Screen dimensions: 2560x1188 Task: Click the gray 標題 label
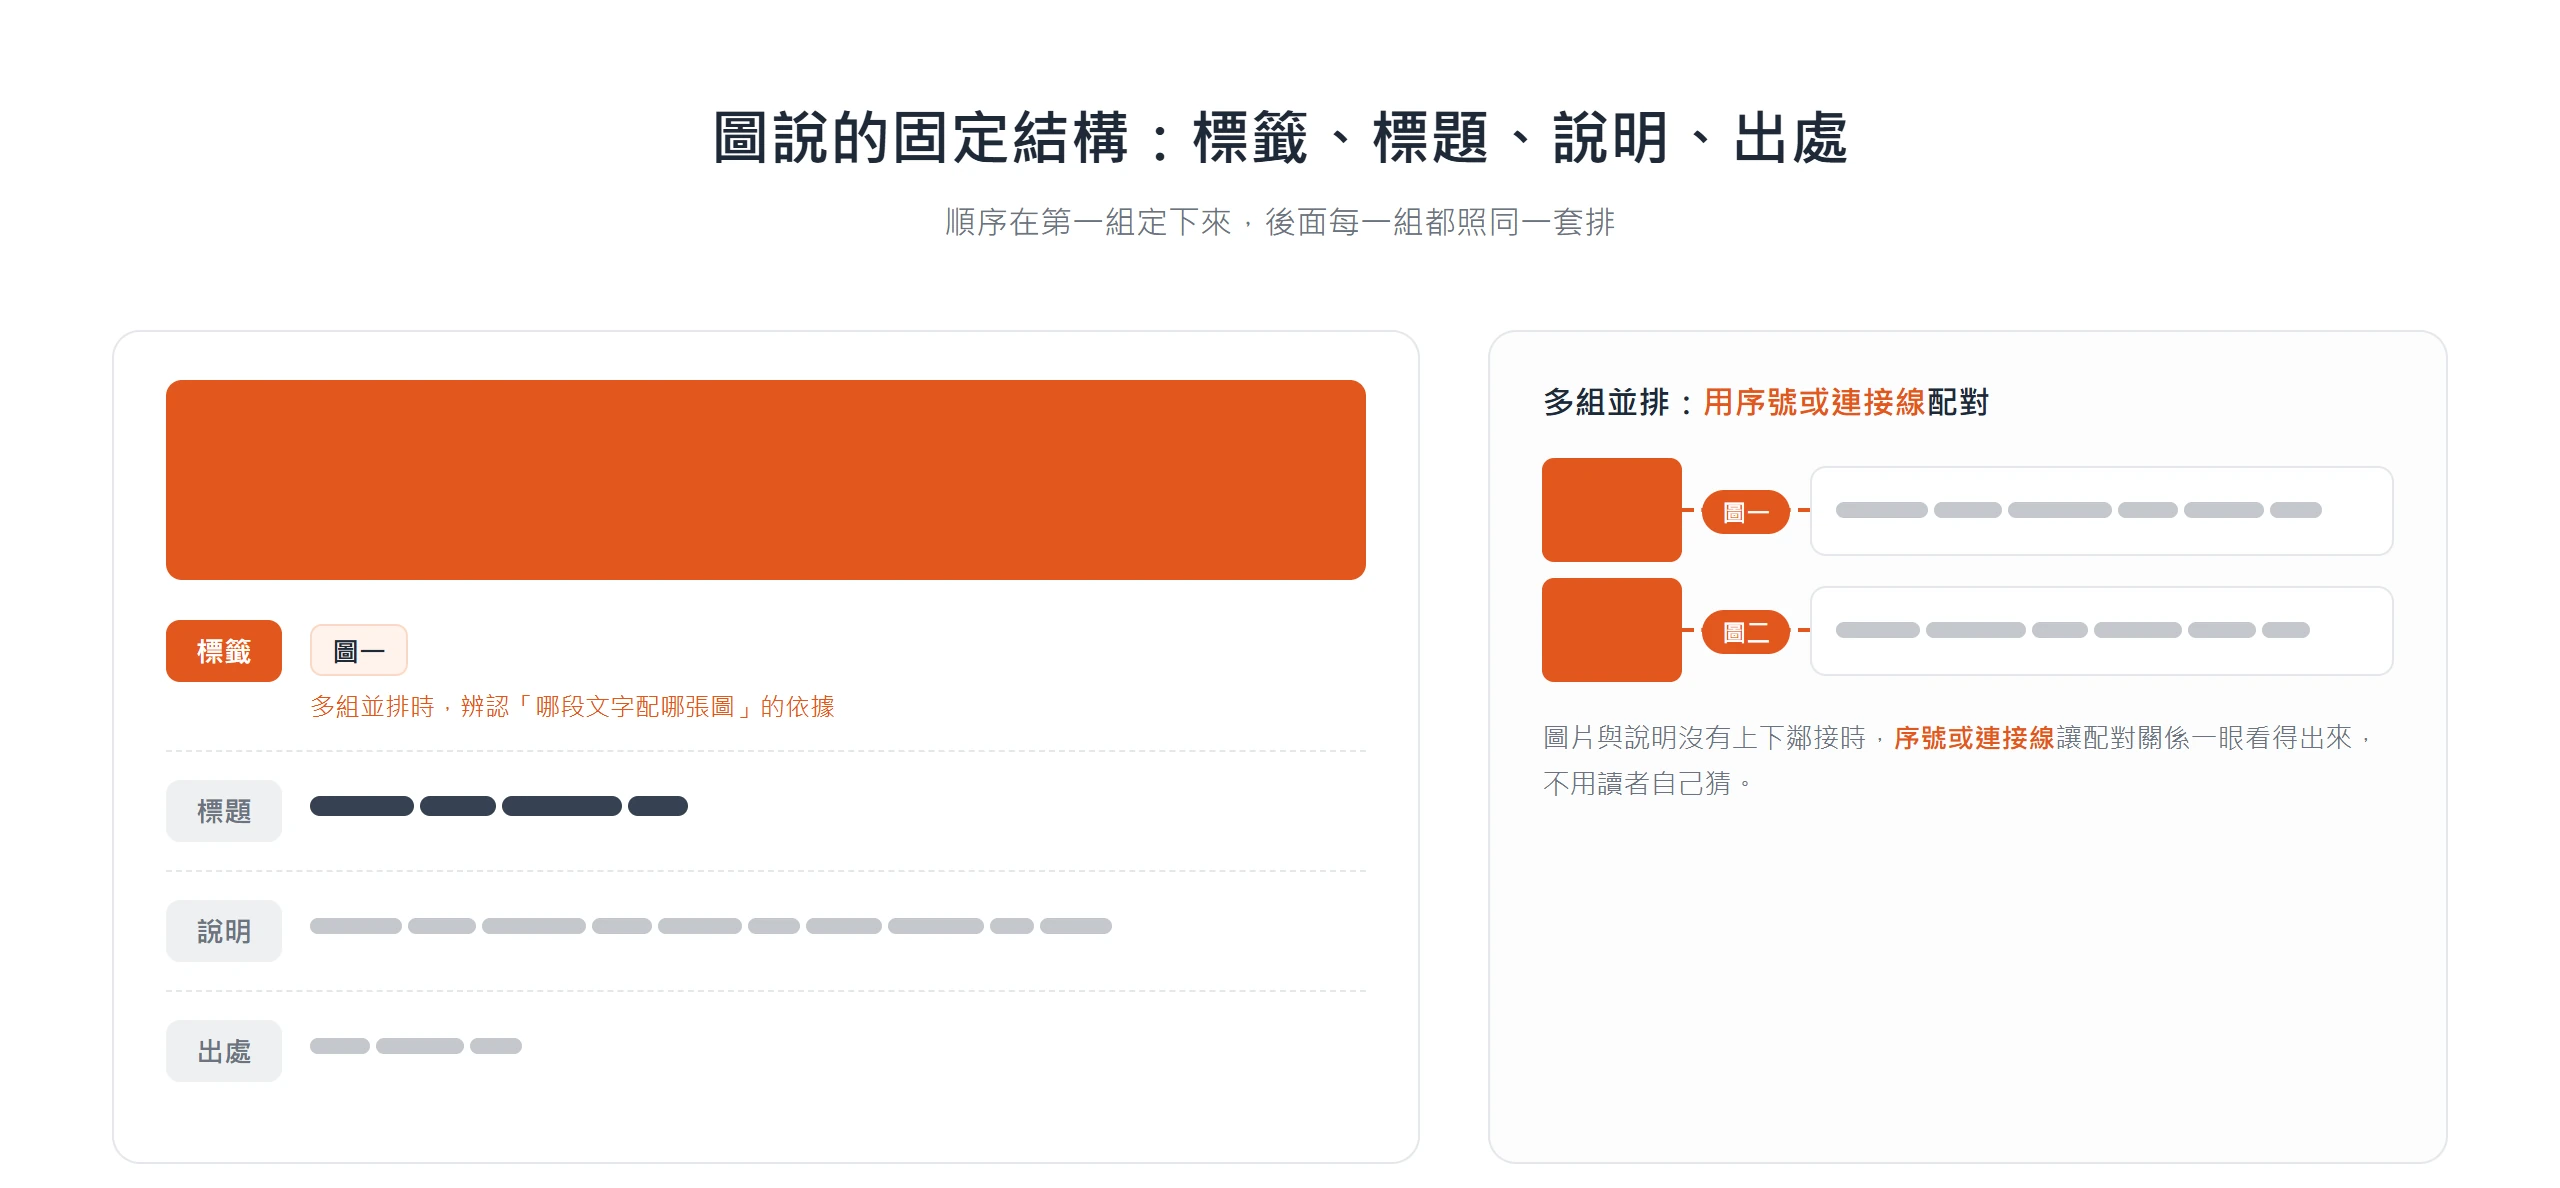click(x=224, y=811)
